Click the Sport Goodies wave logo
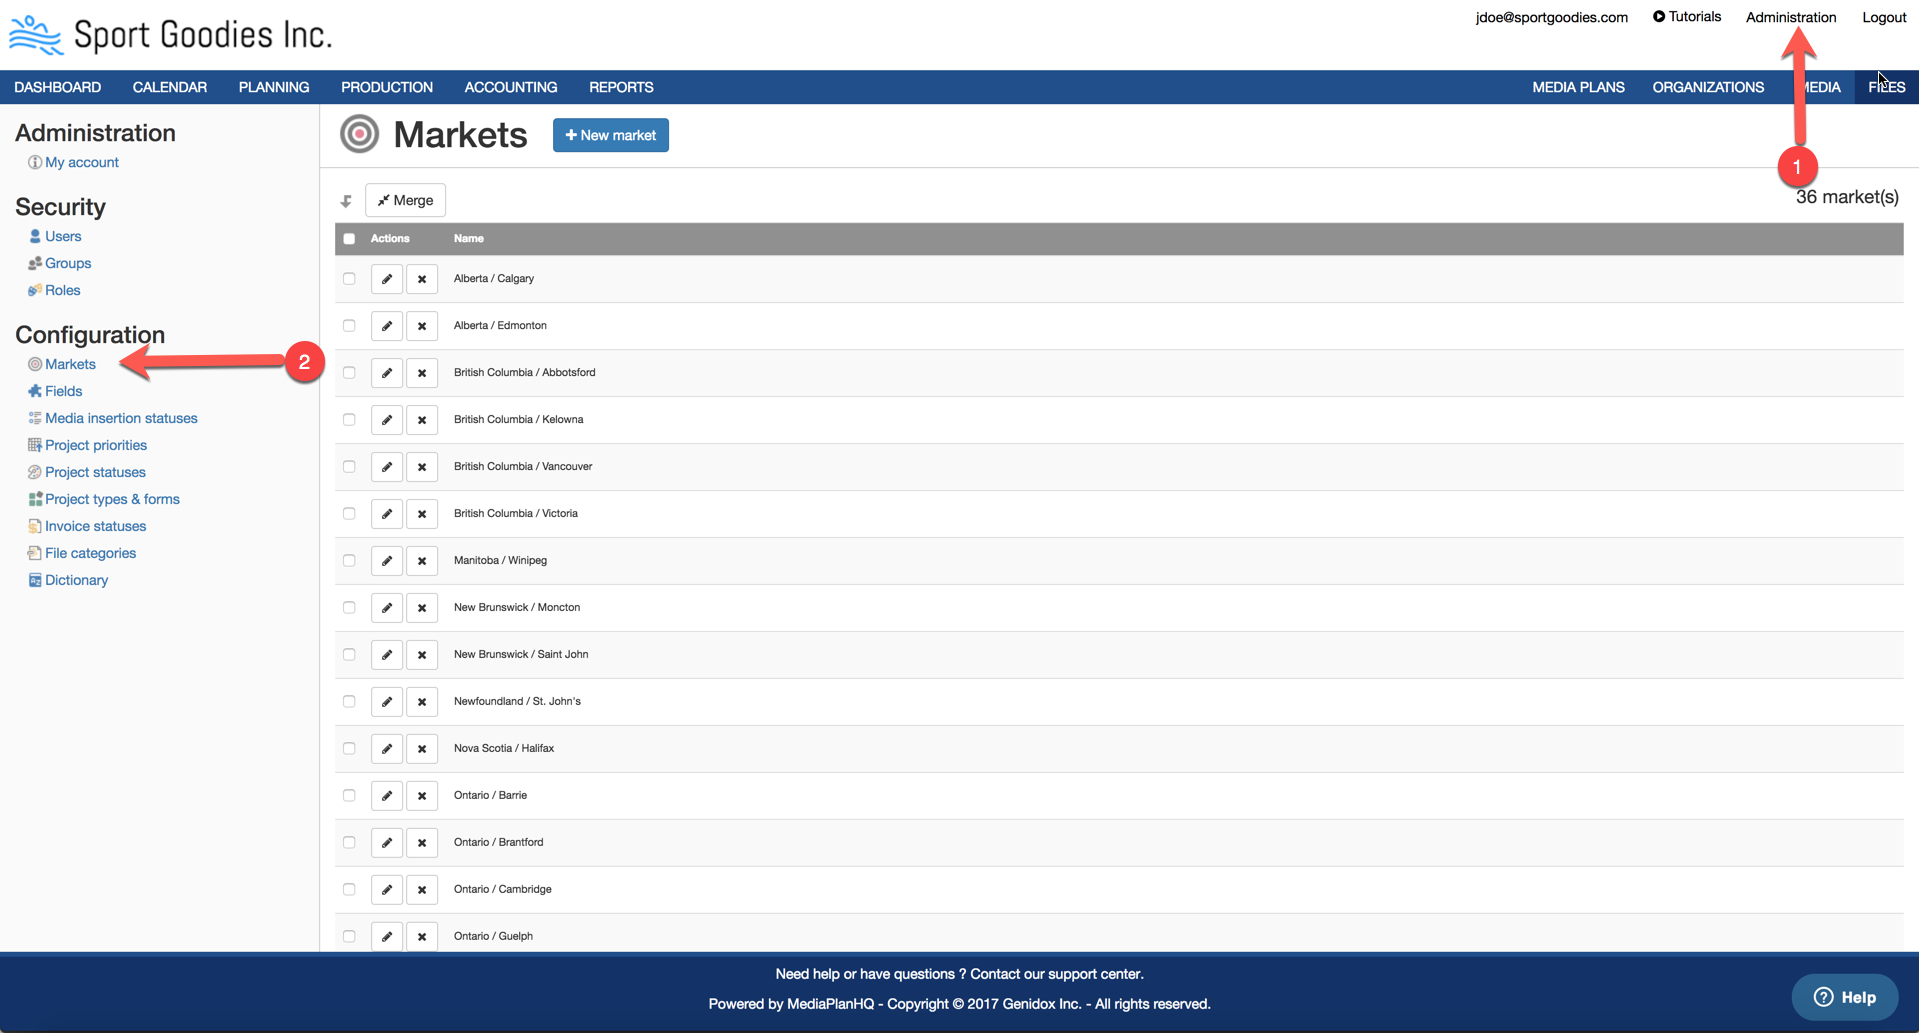Viewport: 1919px width, 1033px height. (36, 35)
